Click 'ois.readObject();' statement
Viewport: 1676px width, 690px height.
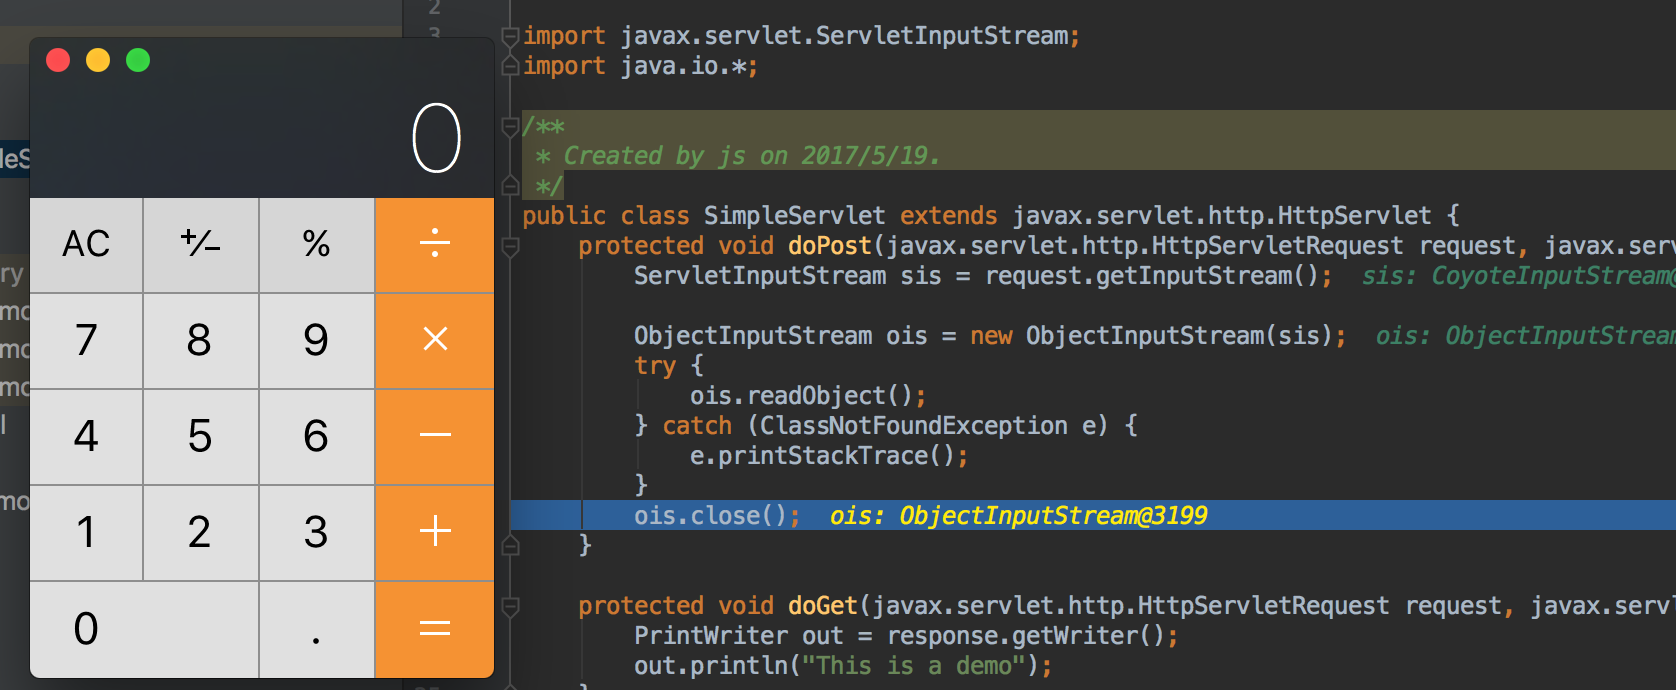[808, 396]
